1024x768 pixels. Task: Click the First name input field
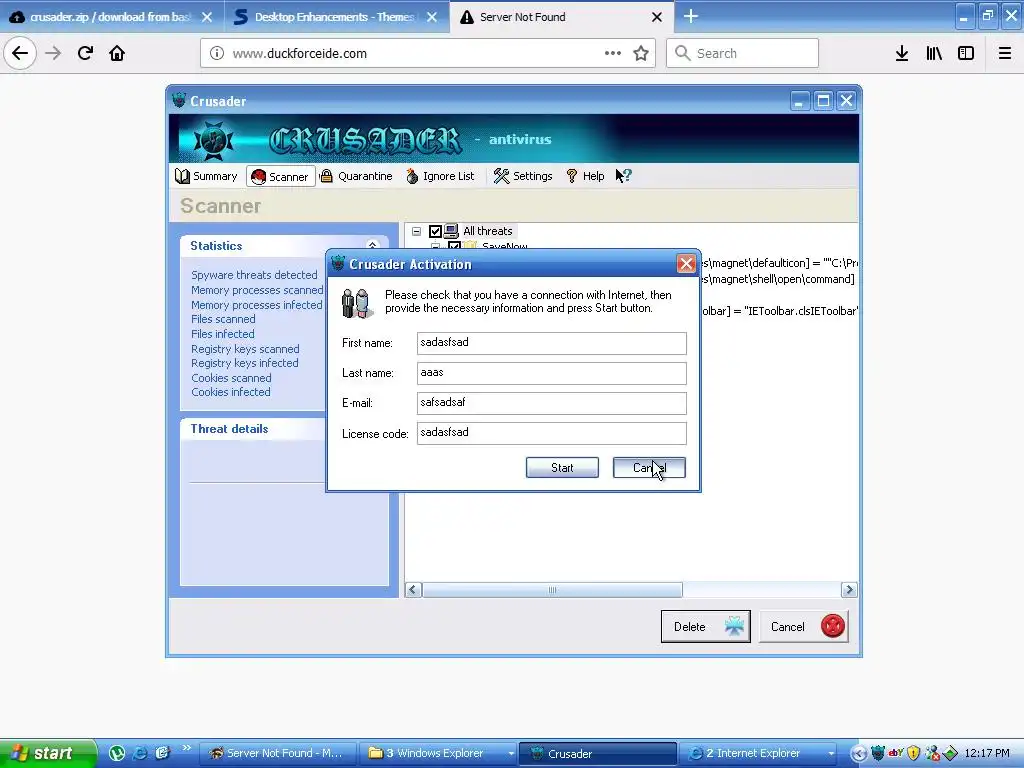click(x=552, y=343)
